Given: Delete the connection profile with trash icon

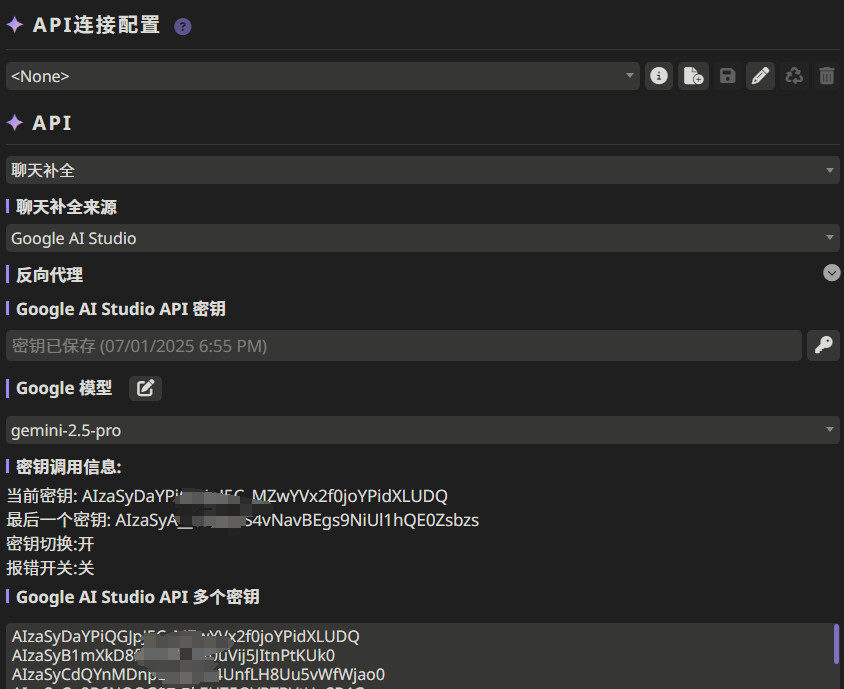Looking at the screenshot, I should [826, 76].
